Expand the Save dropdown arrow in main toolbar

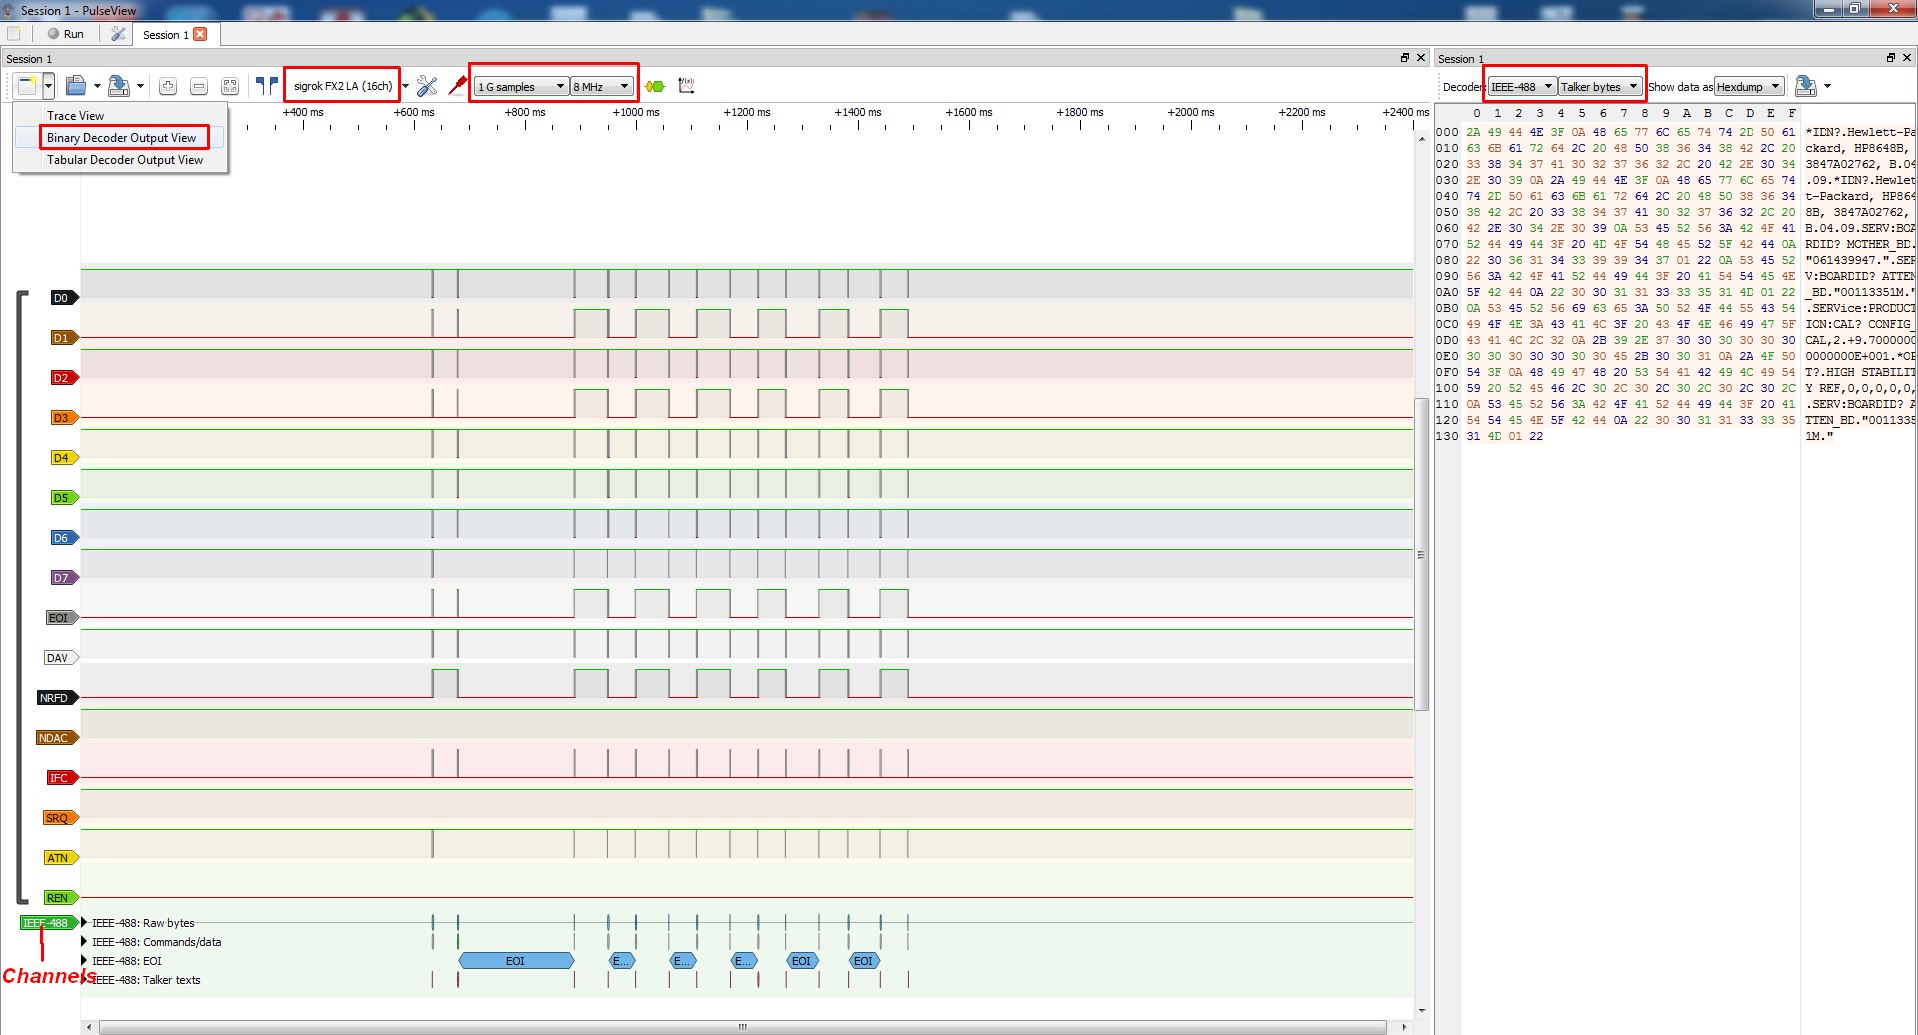point(140,86)
